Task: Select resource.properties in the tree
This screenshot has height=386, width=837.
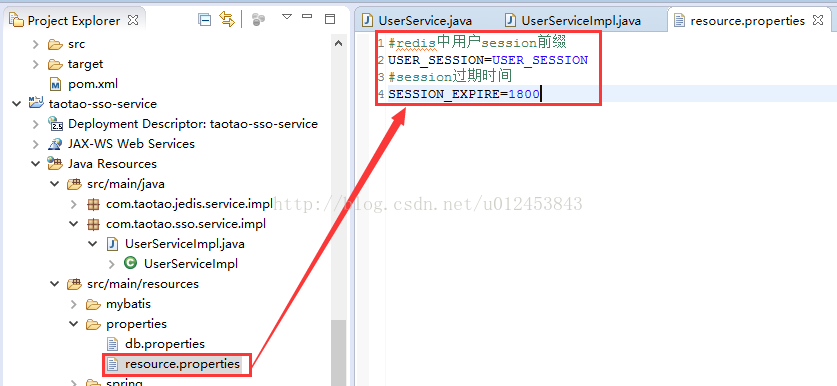Action: click(182, 364)
